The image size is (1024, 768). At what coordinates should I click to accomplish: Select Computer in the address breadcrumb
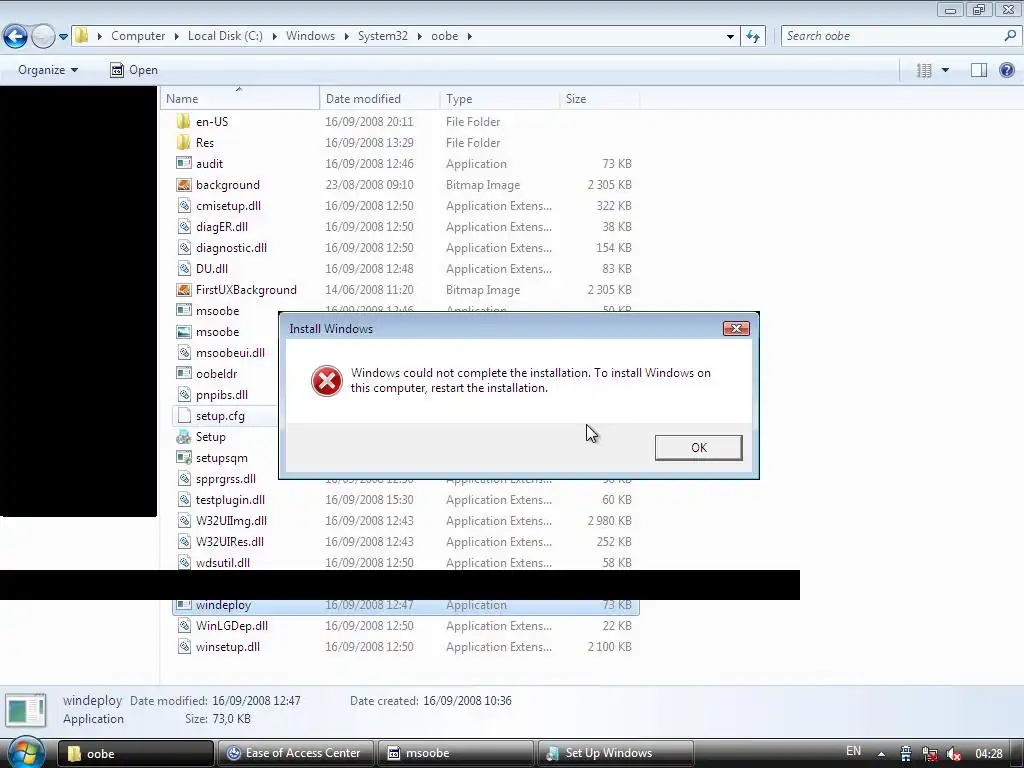tap(138, 36)
